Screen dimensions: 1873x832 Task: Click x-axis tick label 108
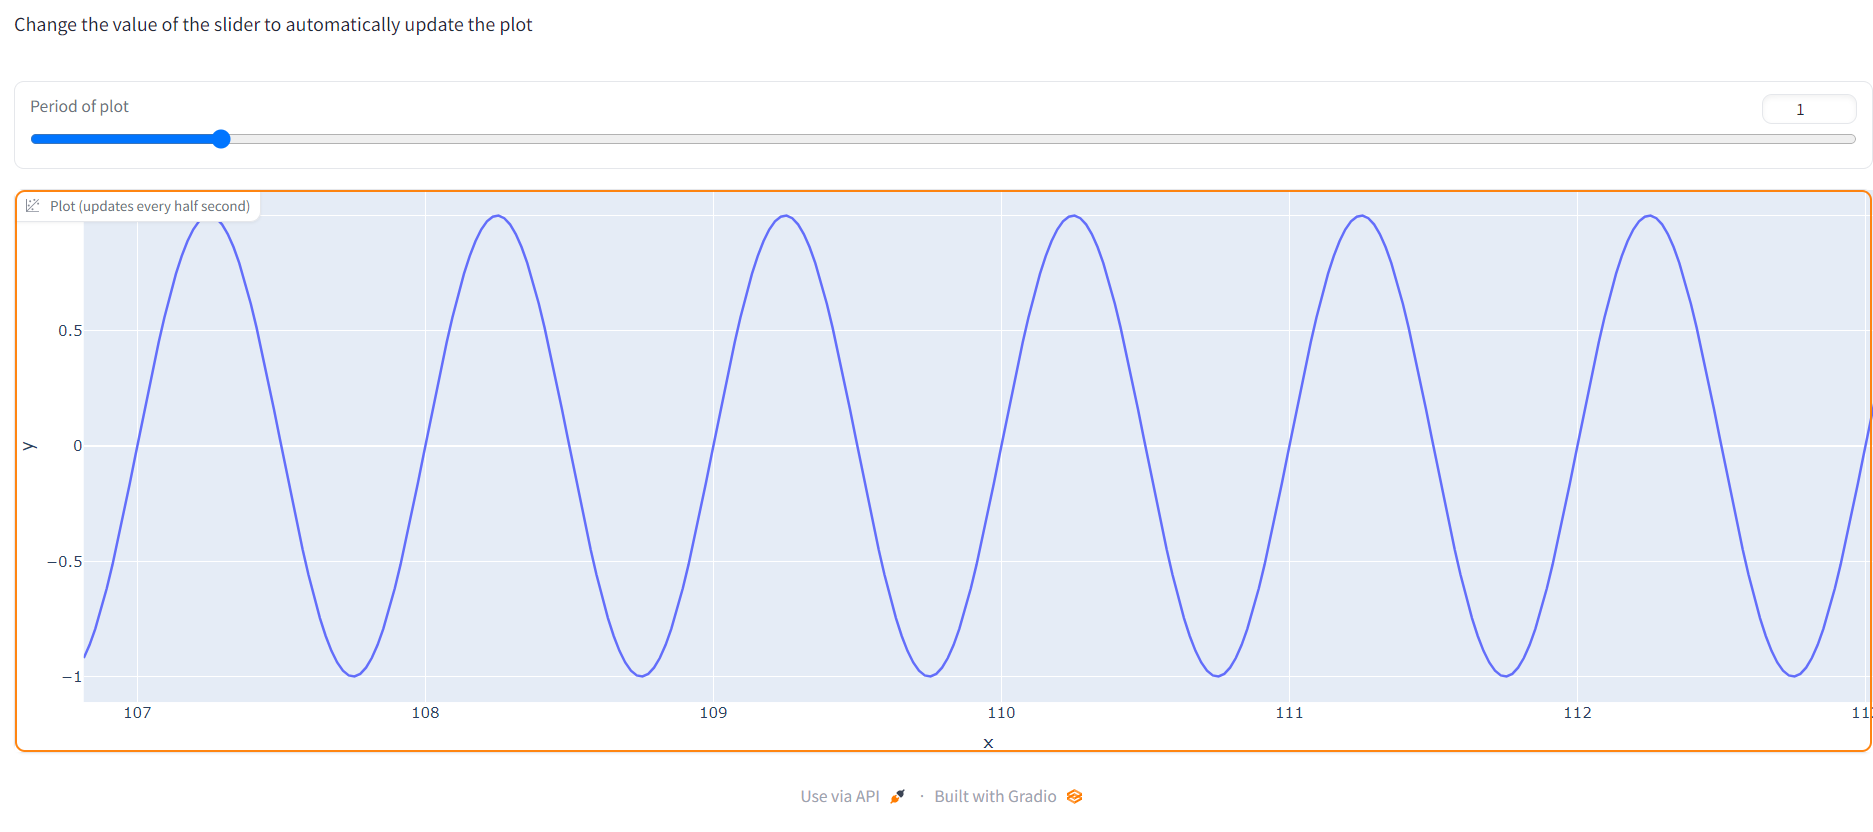click(x=425, y=712)
